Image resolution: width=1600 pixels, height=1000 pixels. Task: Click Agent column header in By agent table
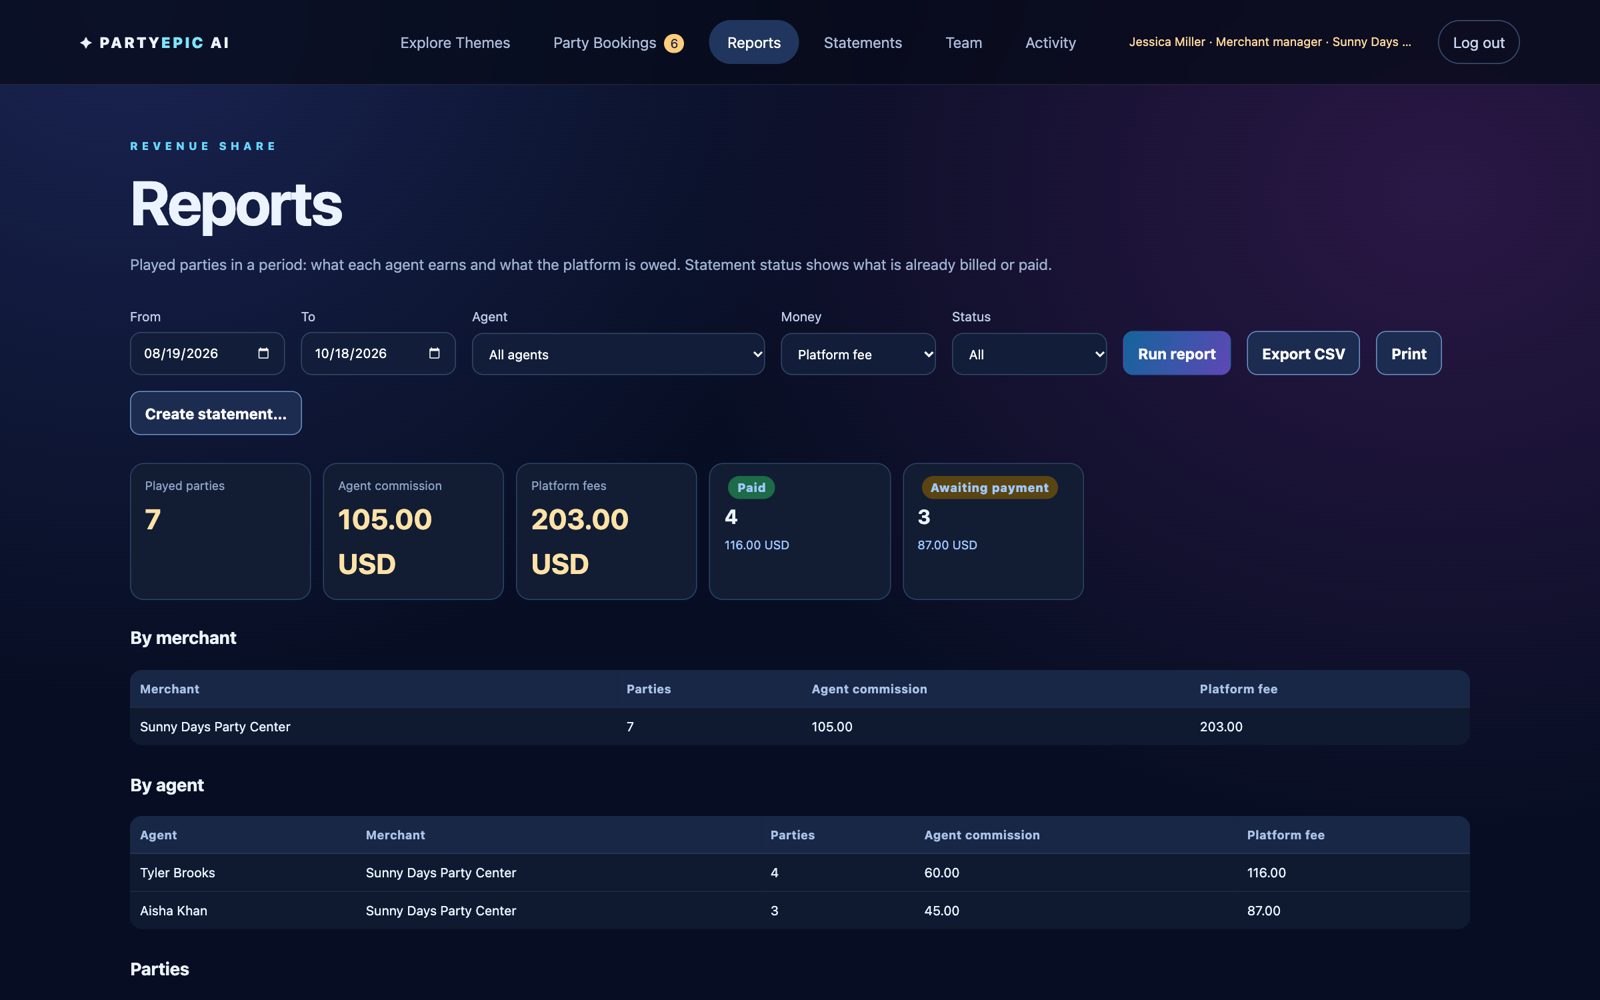pos(158,835)
